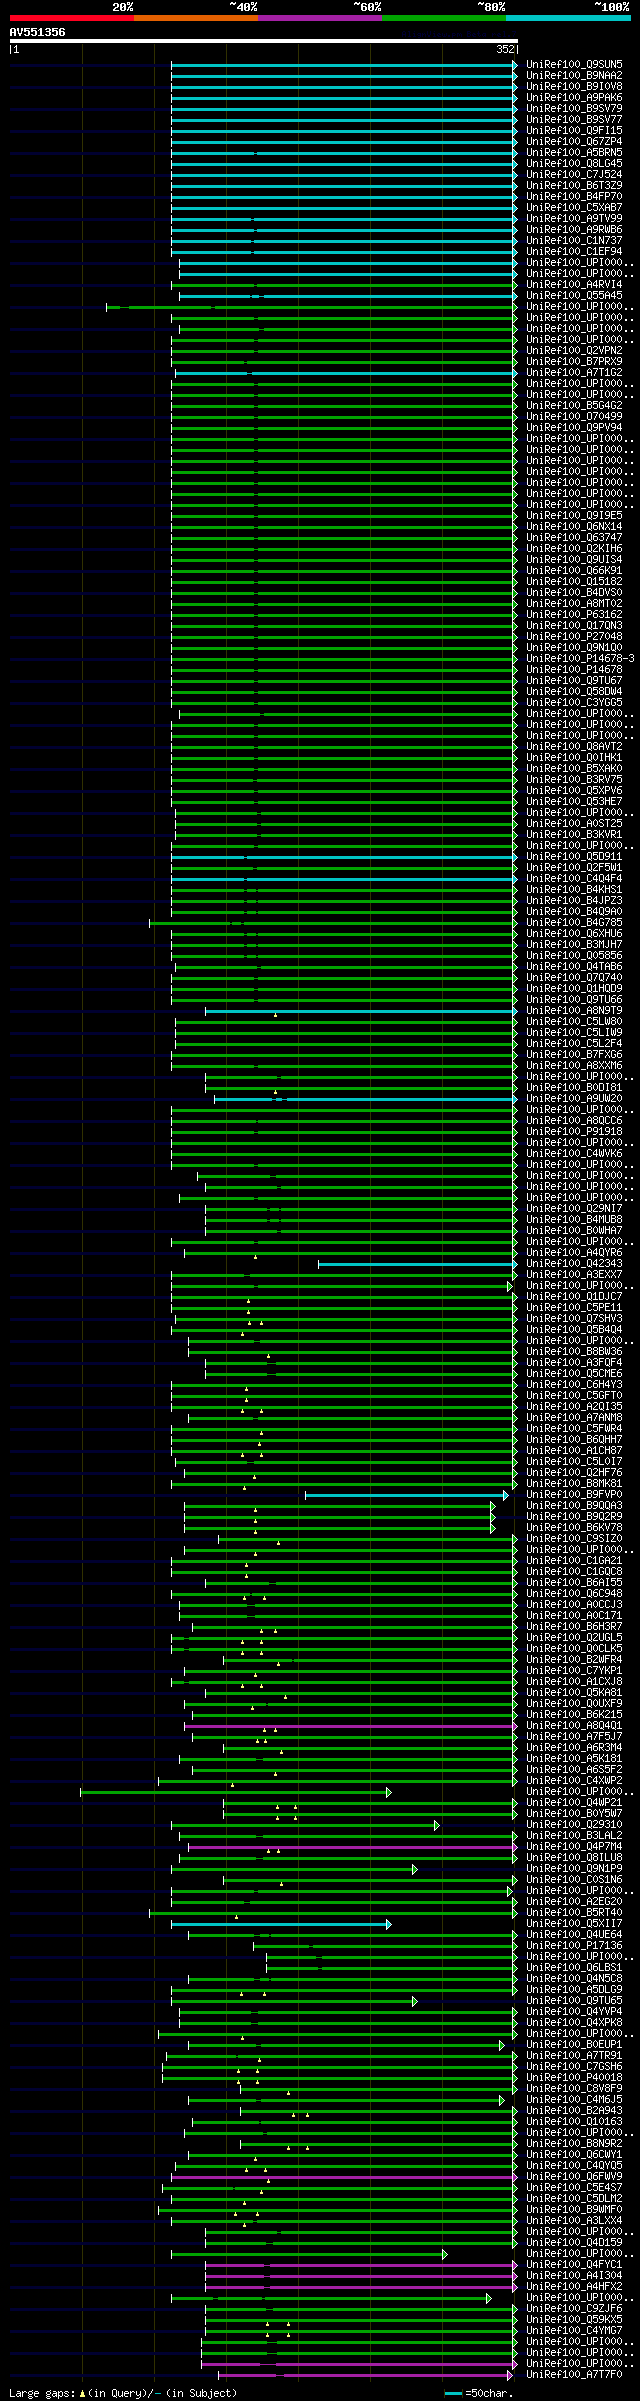Click the 'Large gaps' legend text
Screen dimensions: 640x2401
[124, 2393]
